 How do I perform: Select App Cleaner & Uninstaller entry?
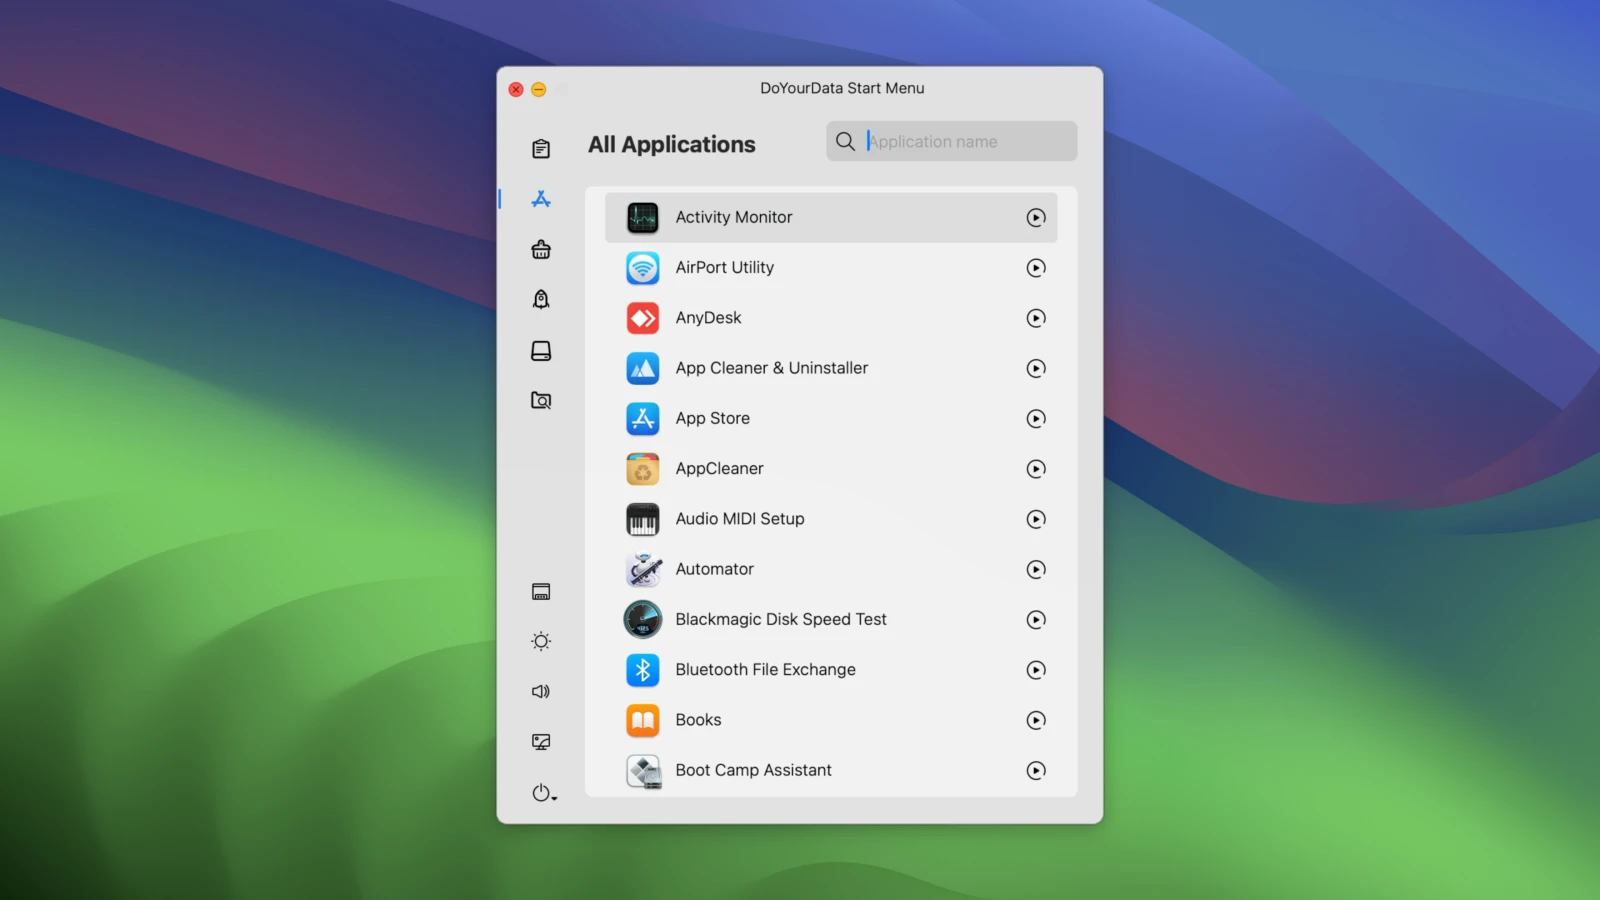[771, 368]
